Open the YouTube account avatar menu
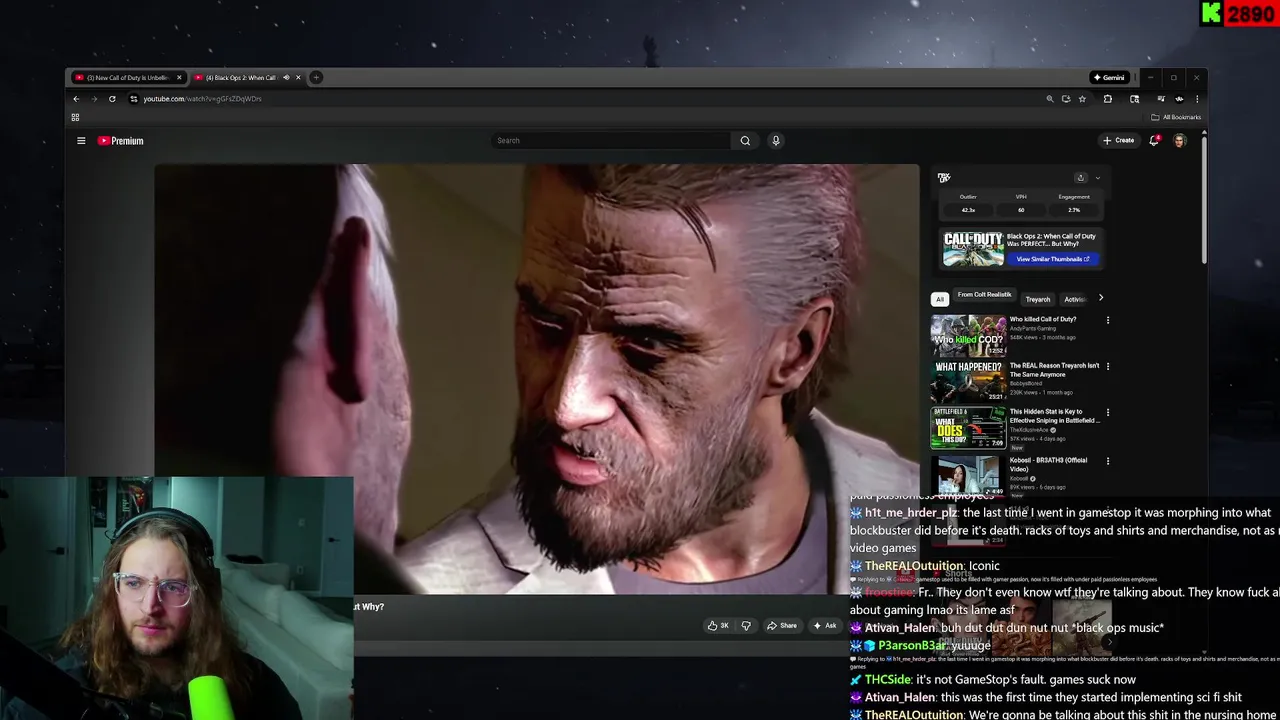The height and width of the screenshot is (720, 1280). [x=1180, y=141]
